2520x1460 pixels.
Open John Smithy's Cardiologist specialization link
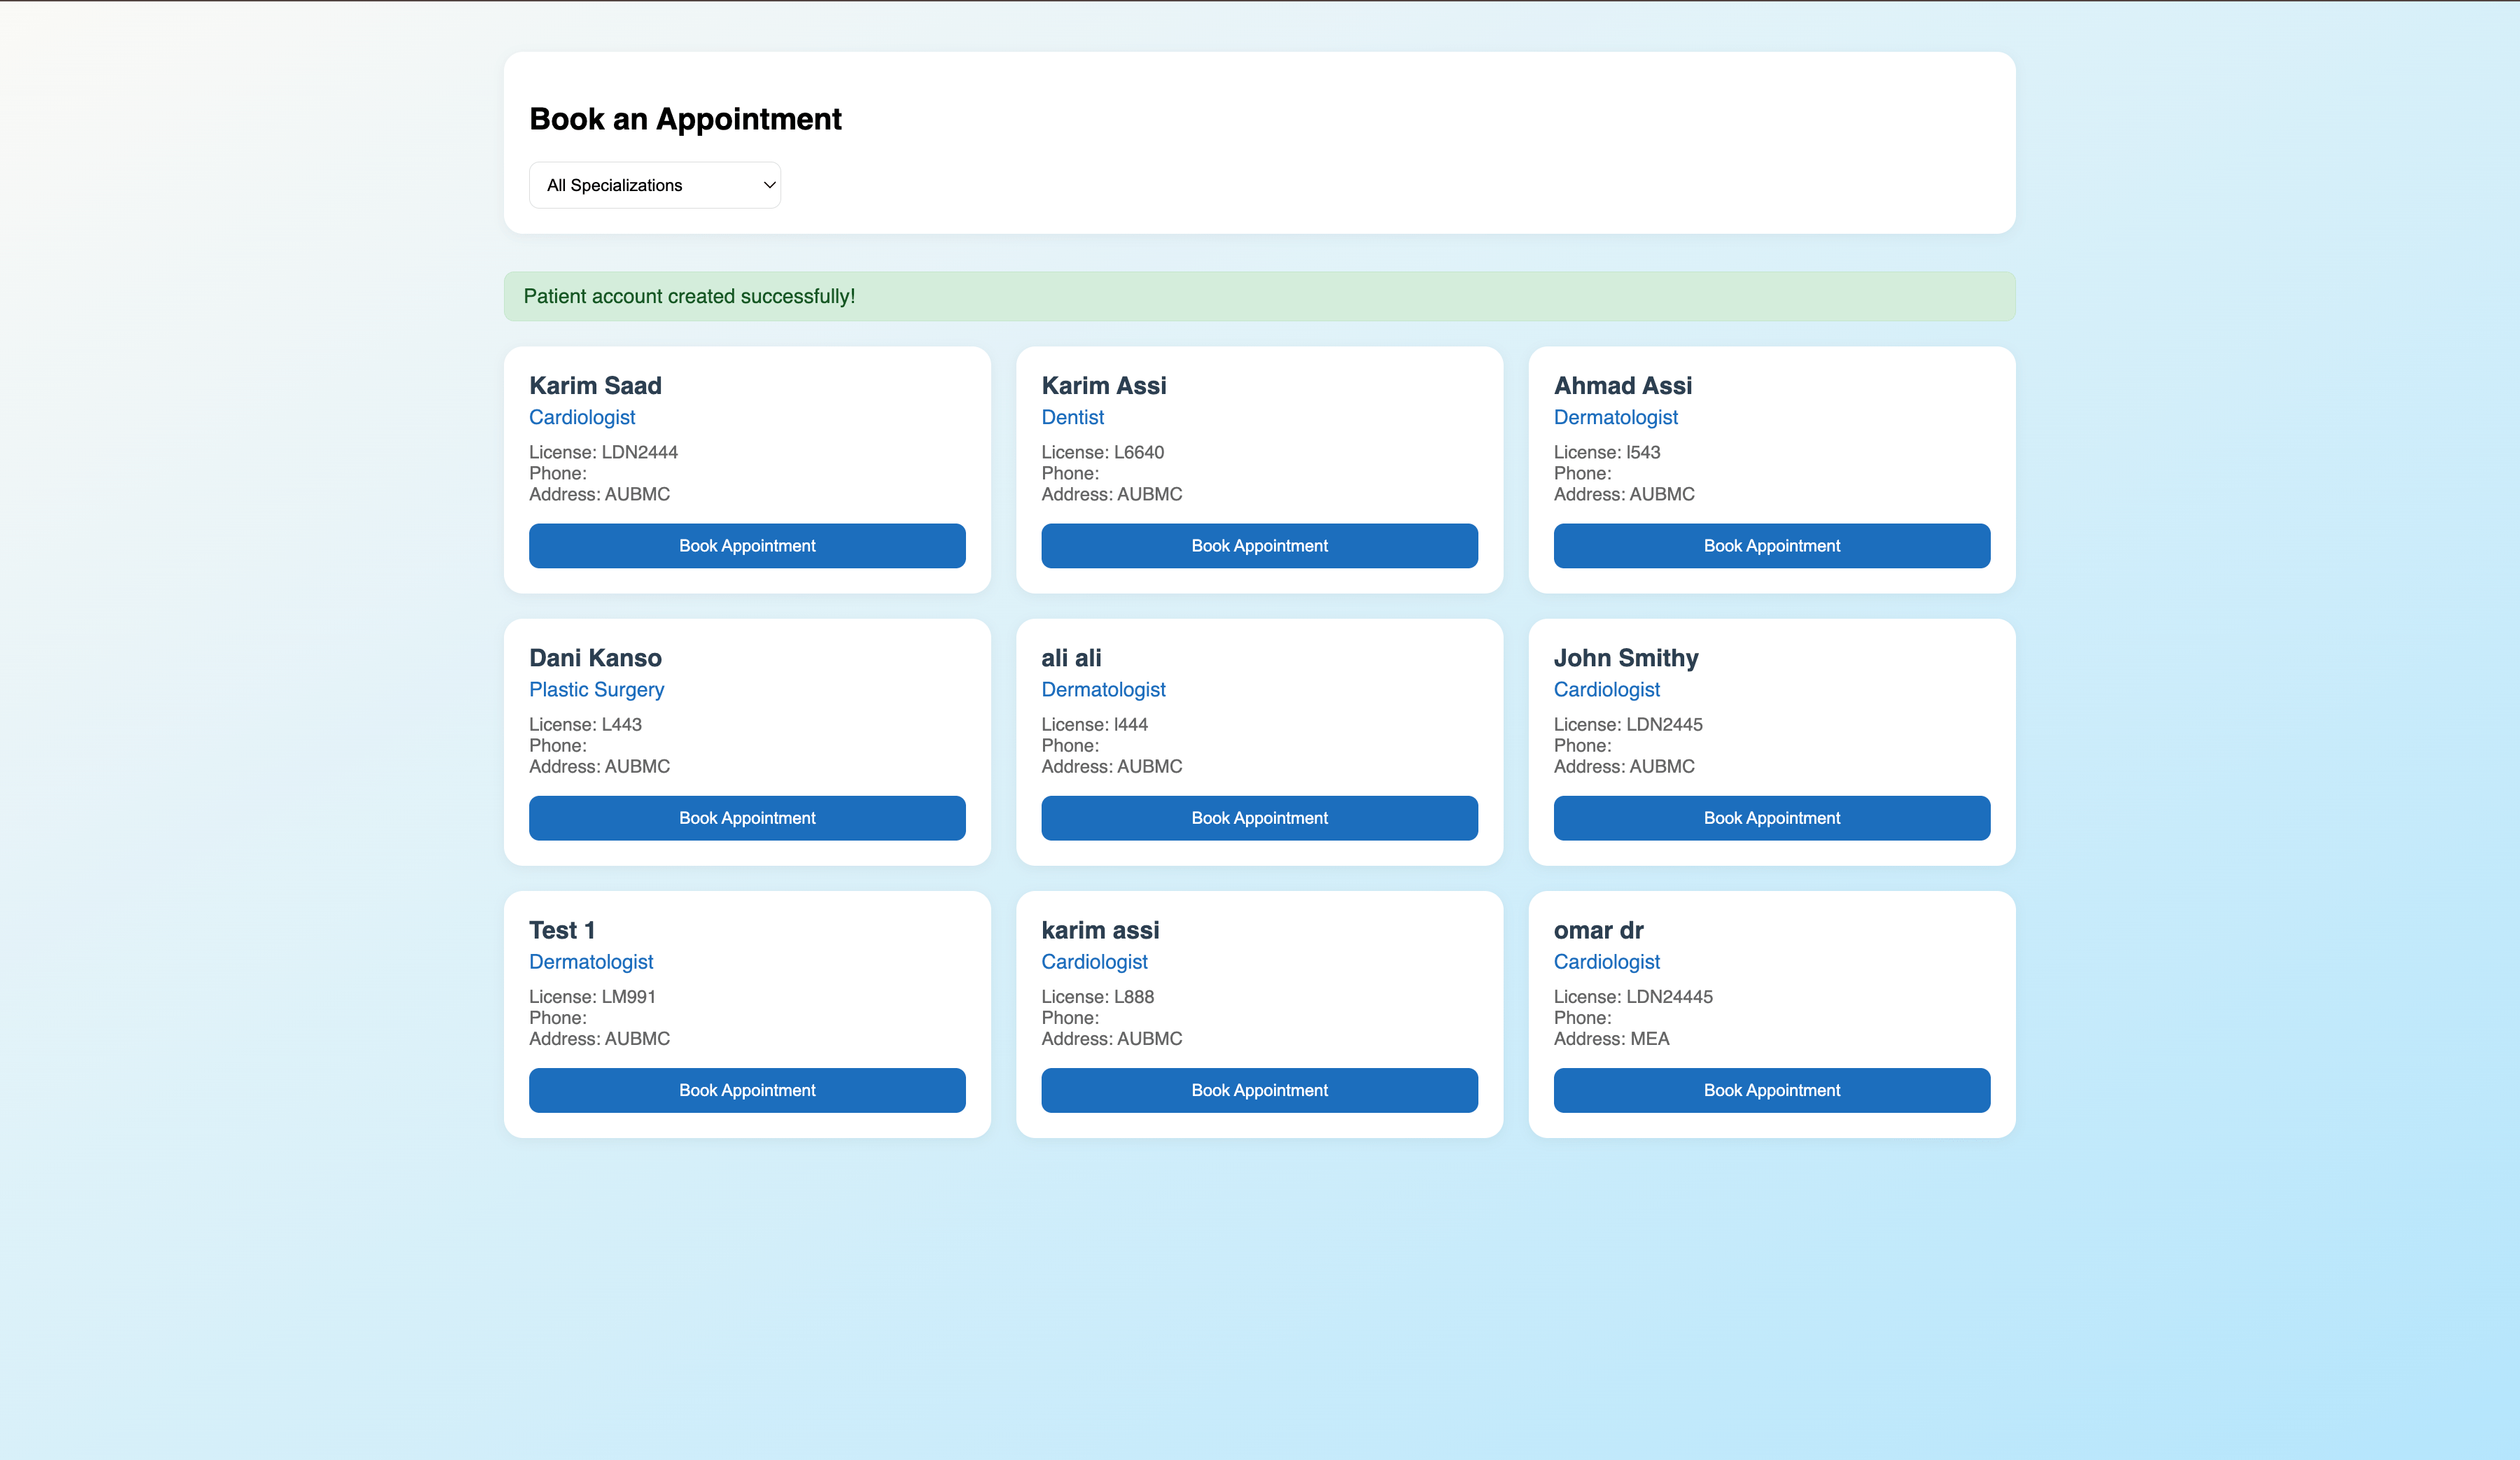pyautogui.click(x=1606, y=689)
